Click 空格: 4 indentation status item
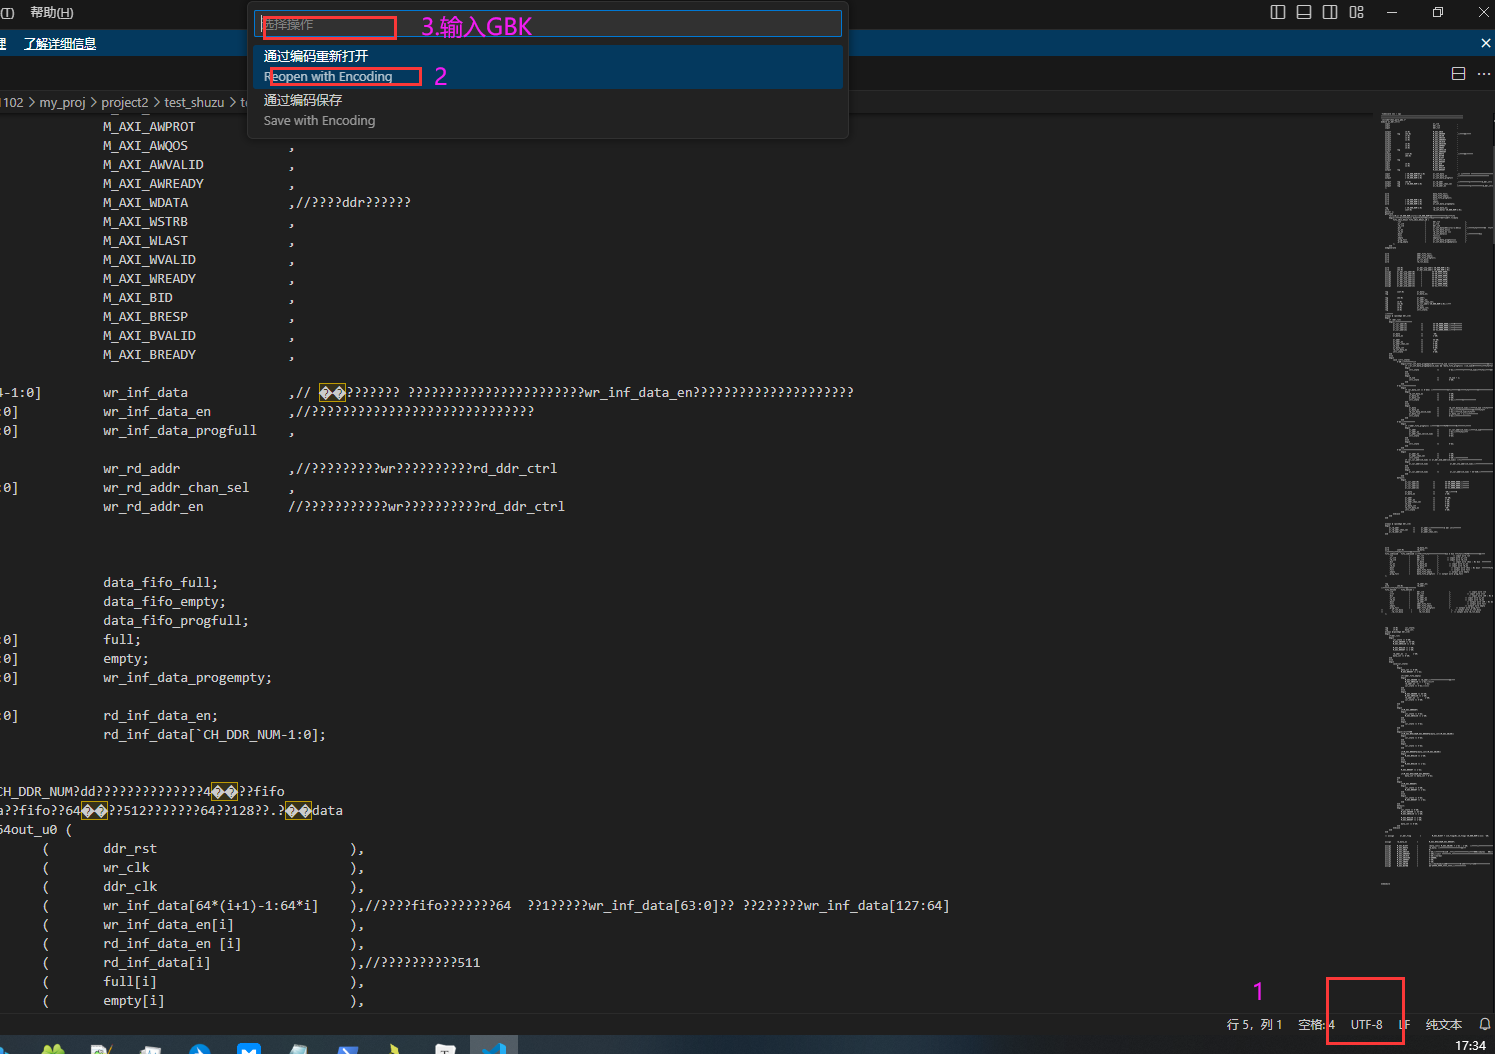This screenshot has width=1495, height=1054. [1316, 1024]
